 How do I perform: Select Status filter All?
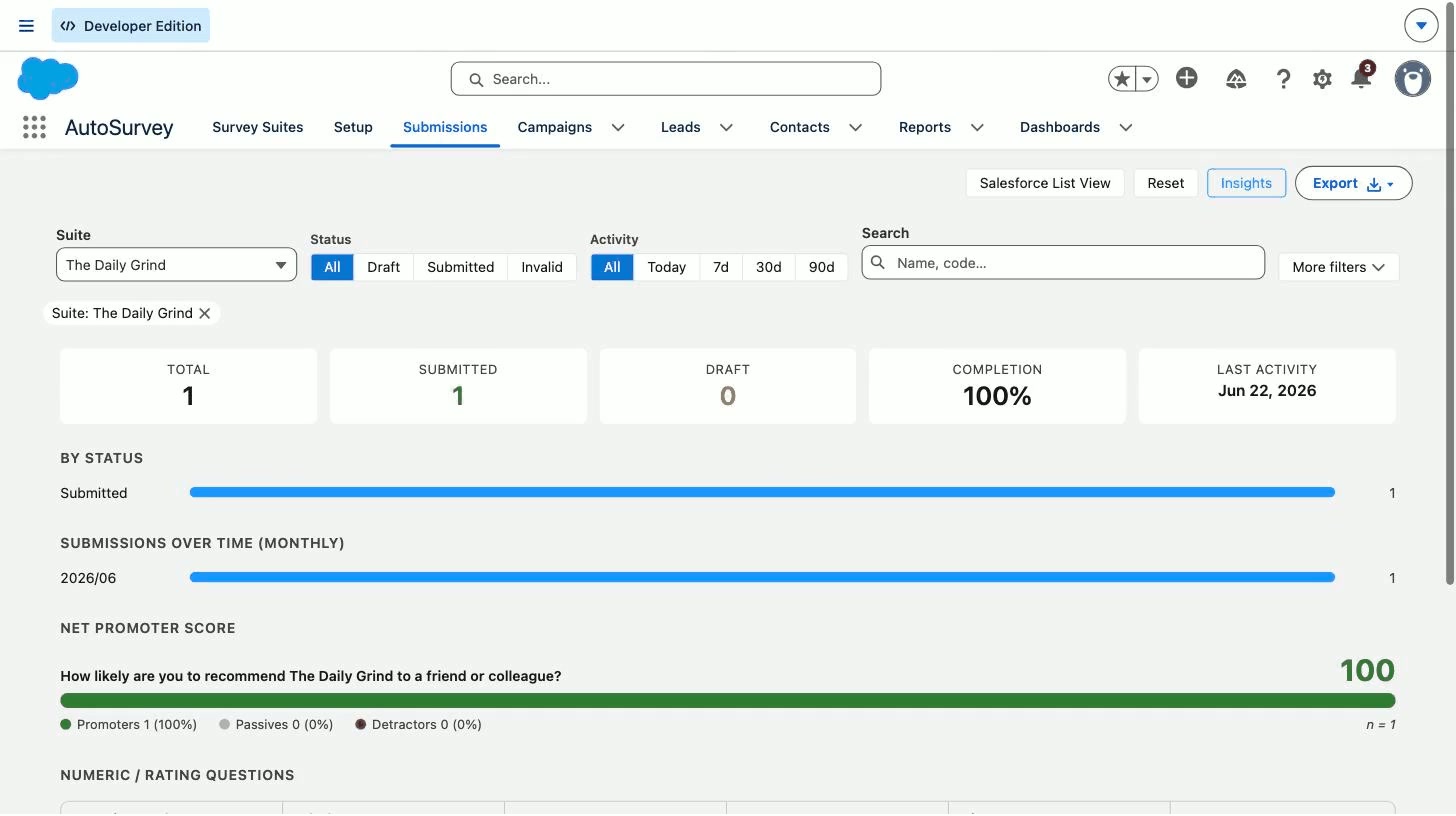pos(332,267)
